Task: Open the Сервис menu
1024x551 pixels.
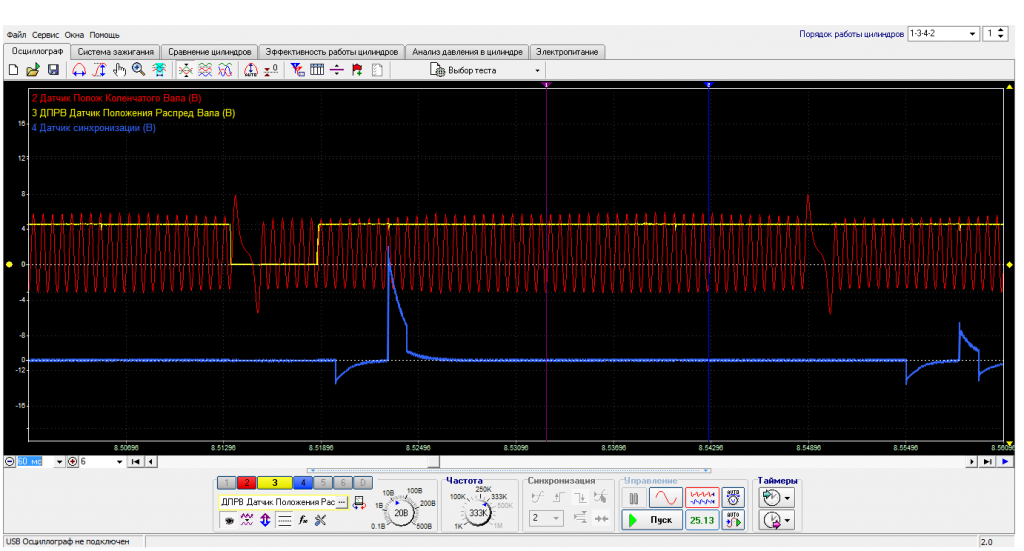Action: pos(45,35)
